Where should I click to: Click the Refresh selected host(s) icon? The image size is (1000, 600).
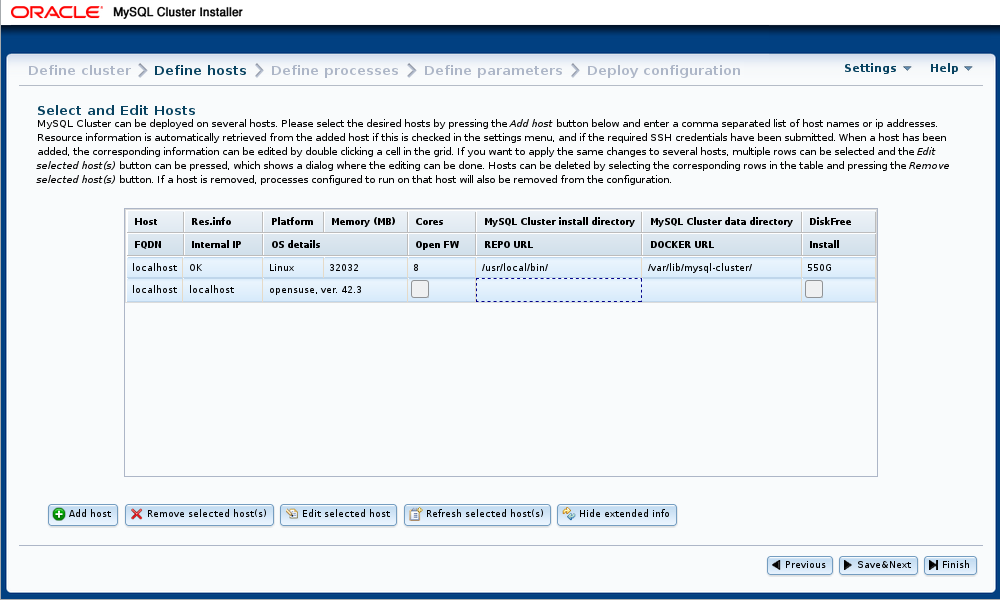coord(415,514)
